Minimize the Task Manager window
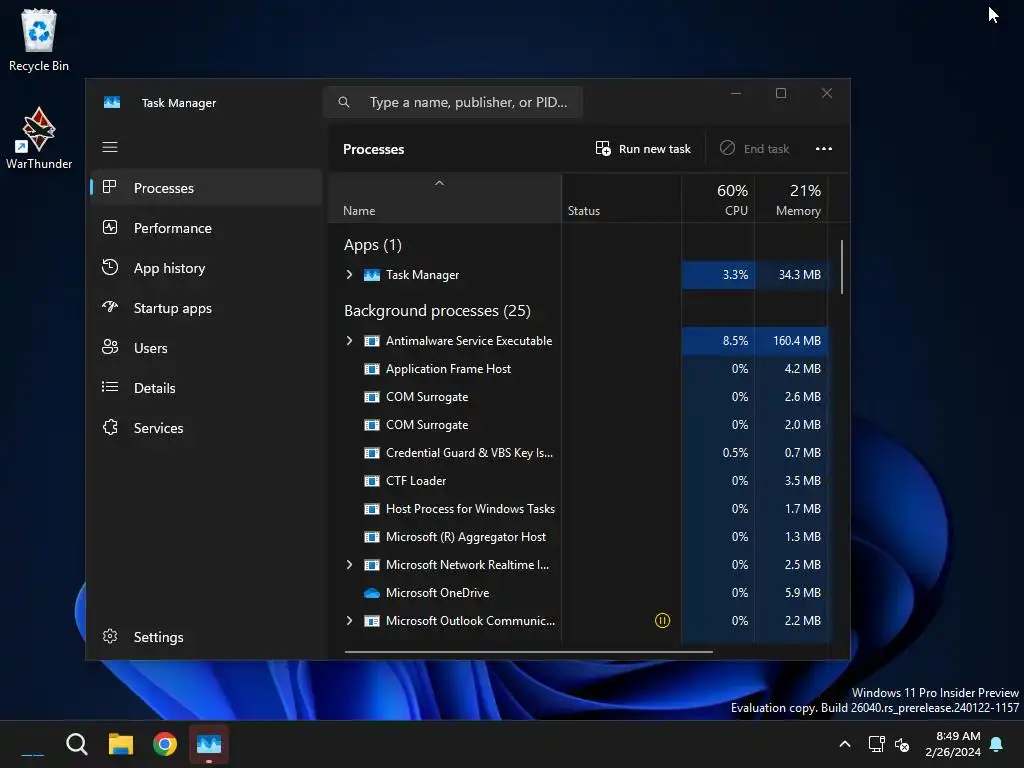1024x768 pixels. (x=736, y=93)
